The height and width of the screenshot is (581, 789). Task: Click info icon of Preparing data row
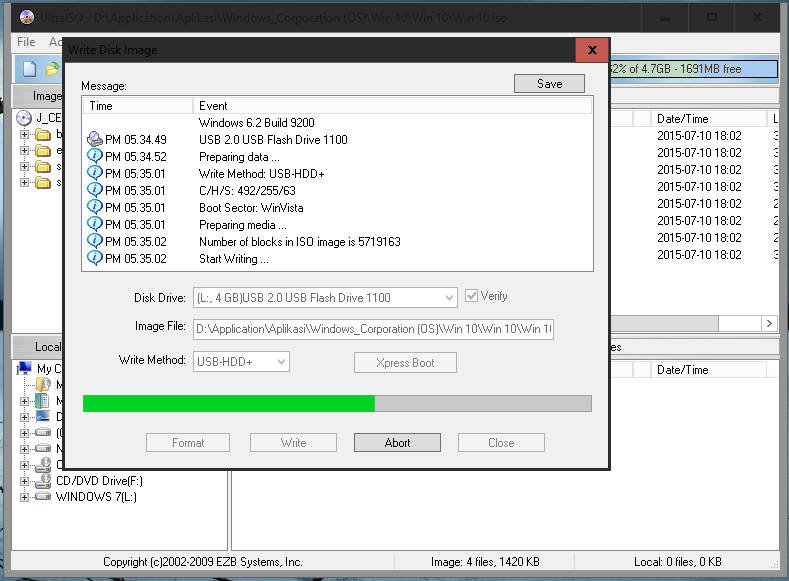(95, 156)
